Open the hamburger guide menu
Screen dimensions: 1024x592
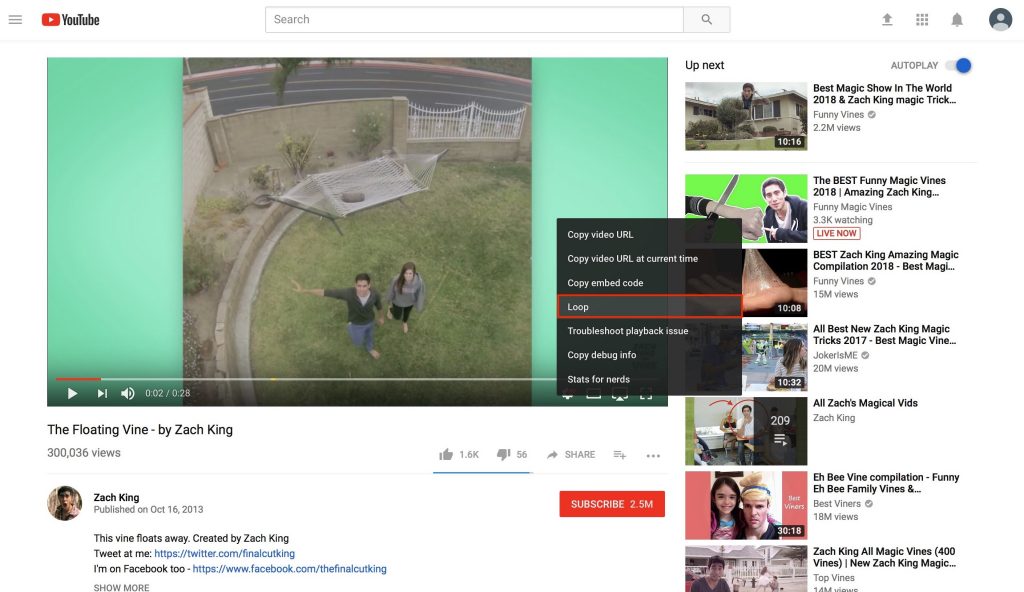[15, 20]
